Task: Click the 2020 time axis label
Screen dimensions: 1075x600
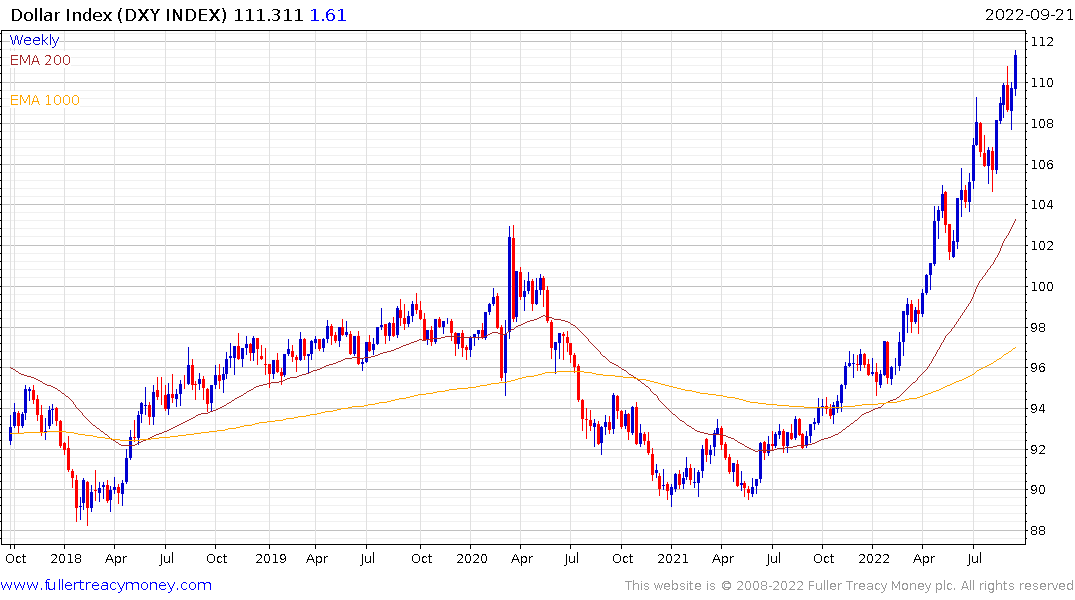Action: point(472,559)
